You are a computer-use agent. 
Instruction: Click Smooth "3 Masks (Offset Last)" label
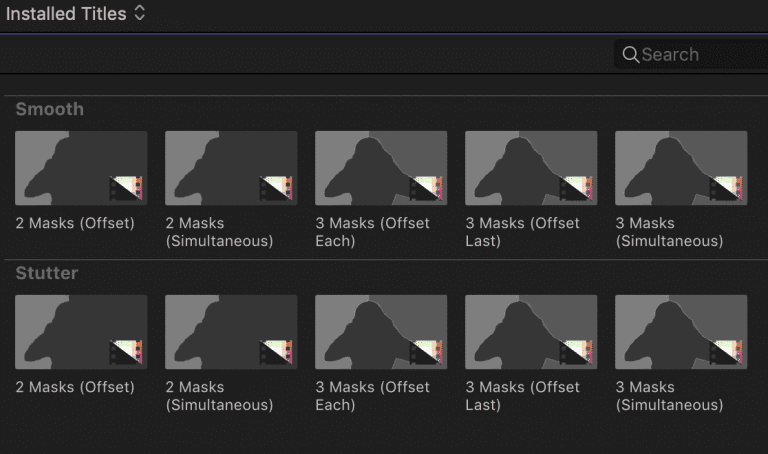tap(522, 232)
